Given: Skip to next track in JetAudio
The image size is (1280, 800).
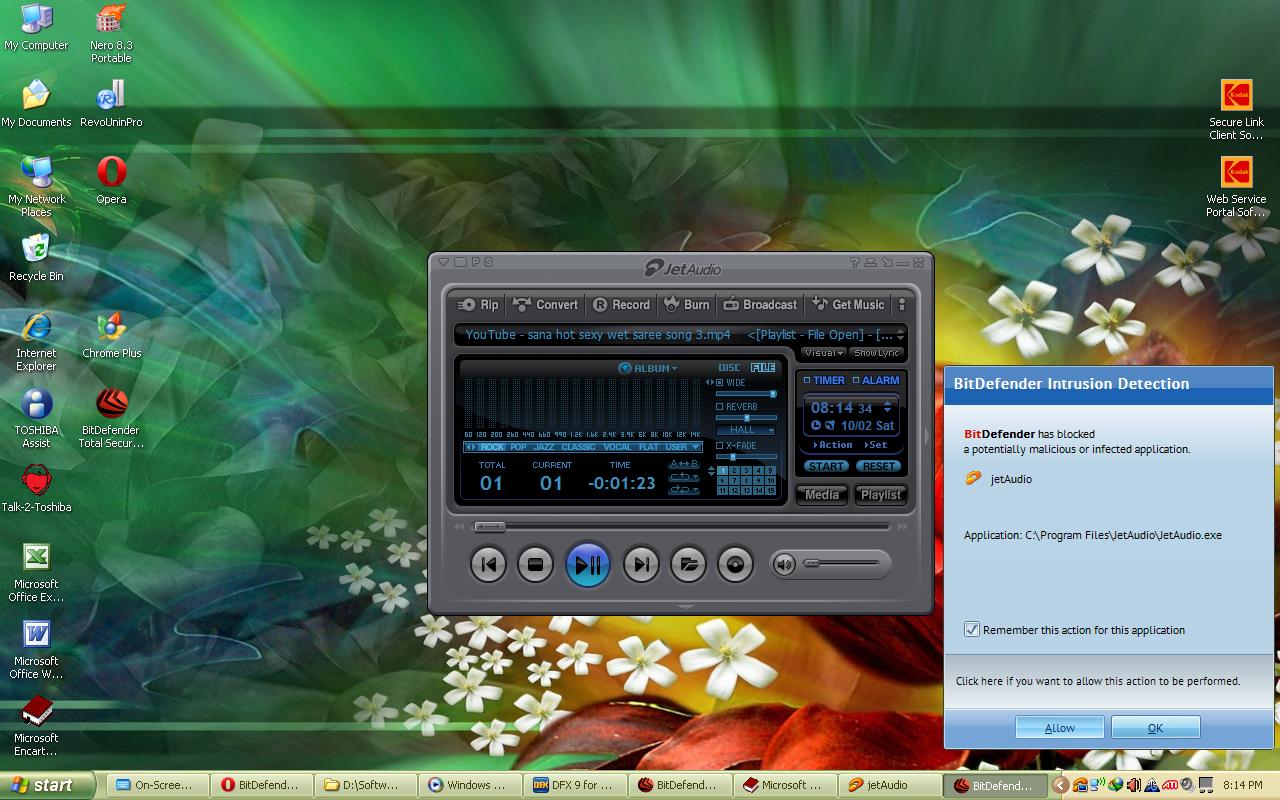Looking at the screenshot, I should [641, 565].
